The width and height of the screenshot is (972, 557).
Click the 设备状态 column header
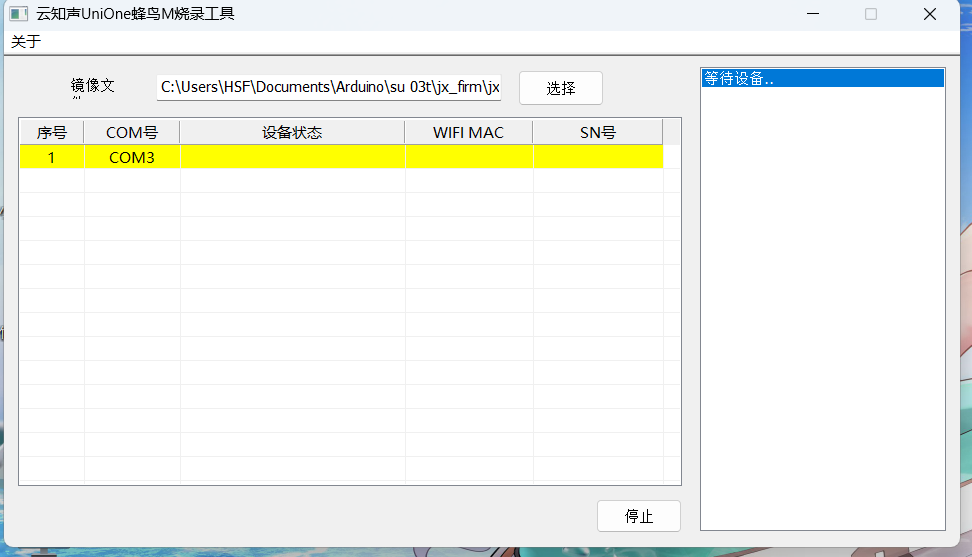pyautogui.click(x=292, y=133)
